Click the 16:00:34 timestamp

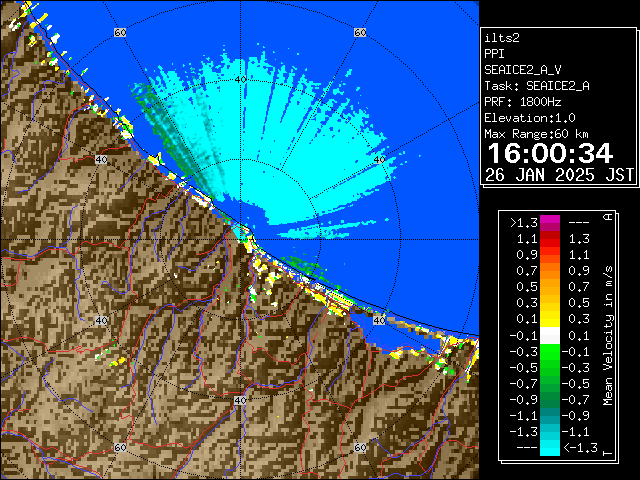(550, 153)
